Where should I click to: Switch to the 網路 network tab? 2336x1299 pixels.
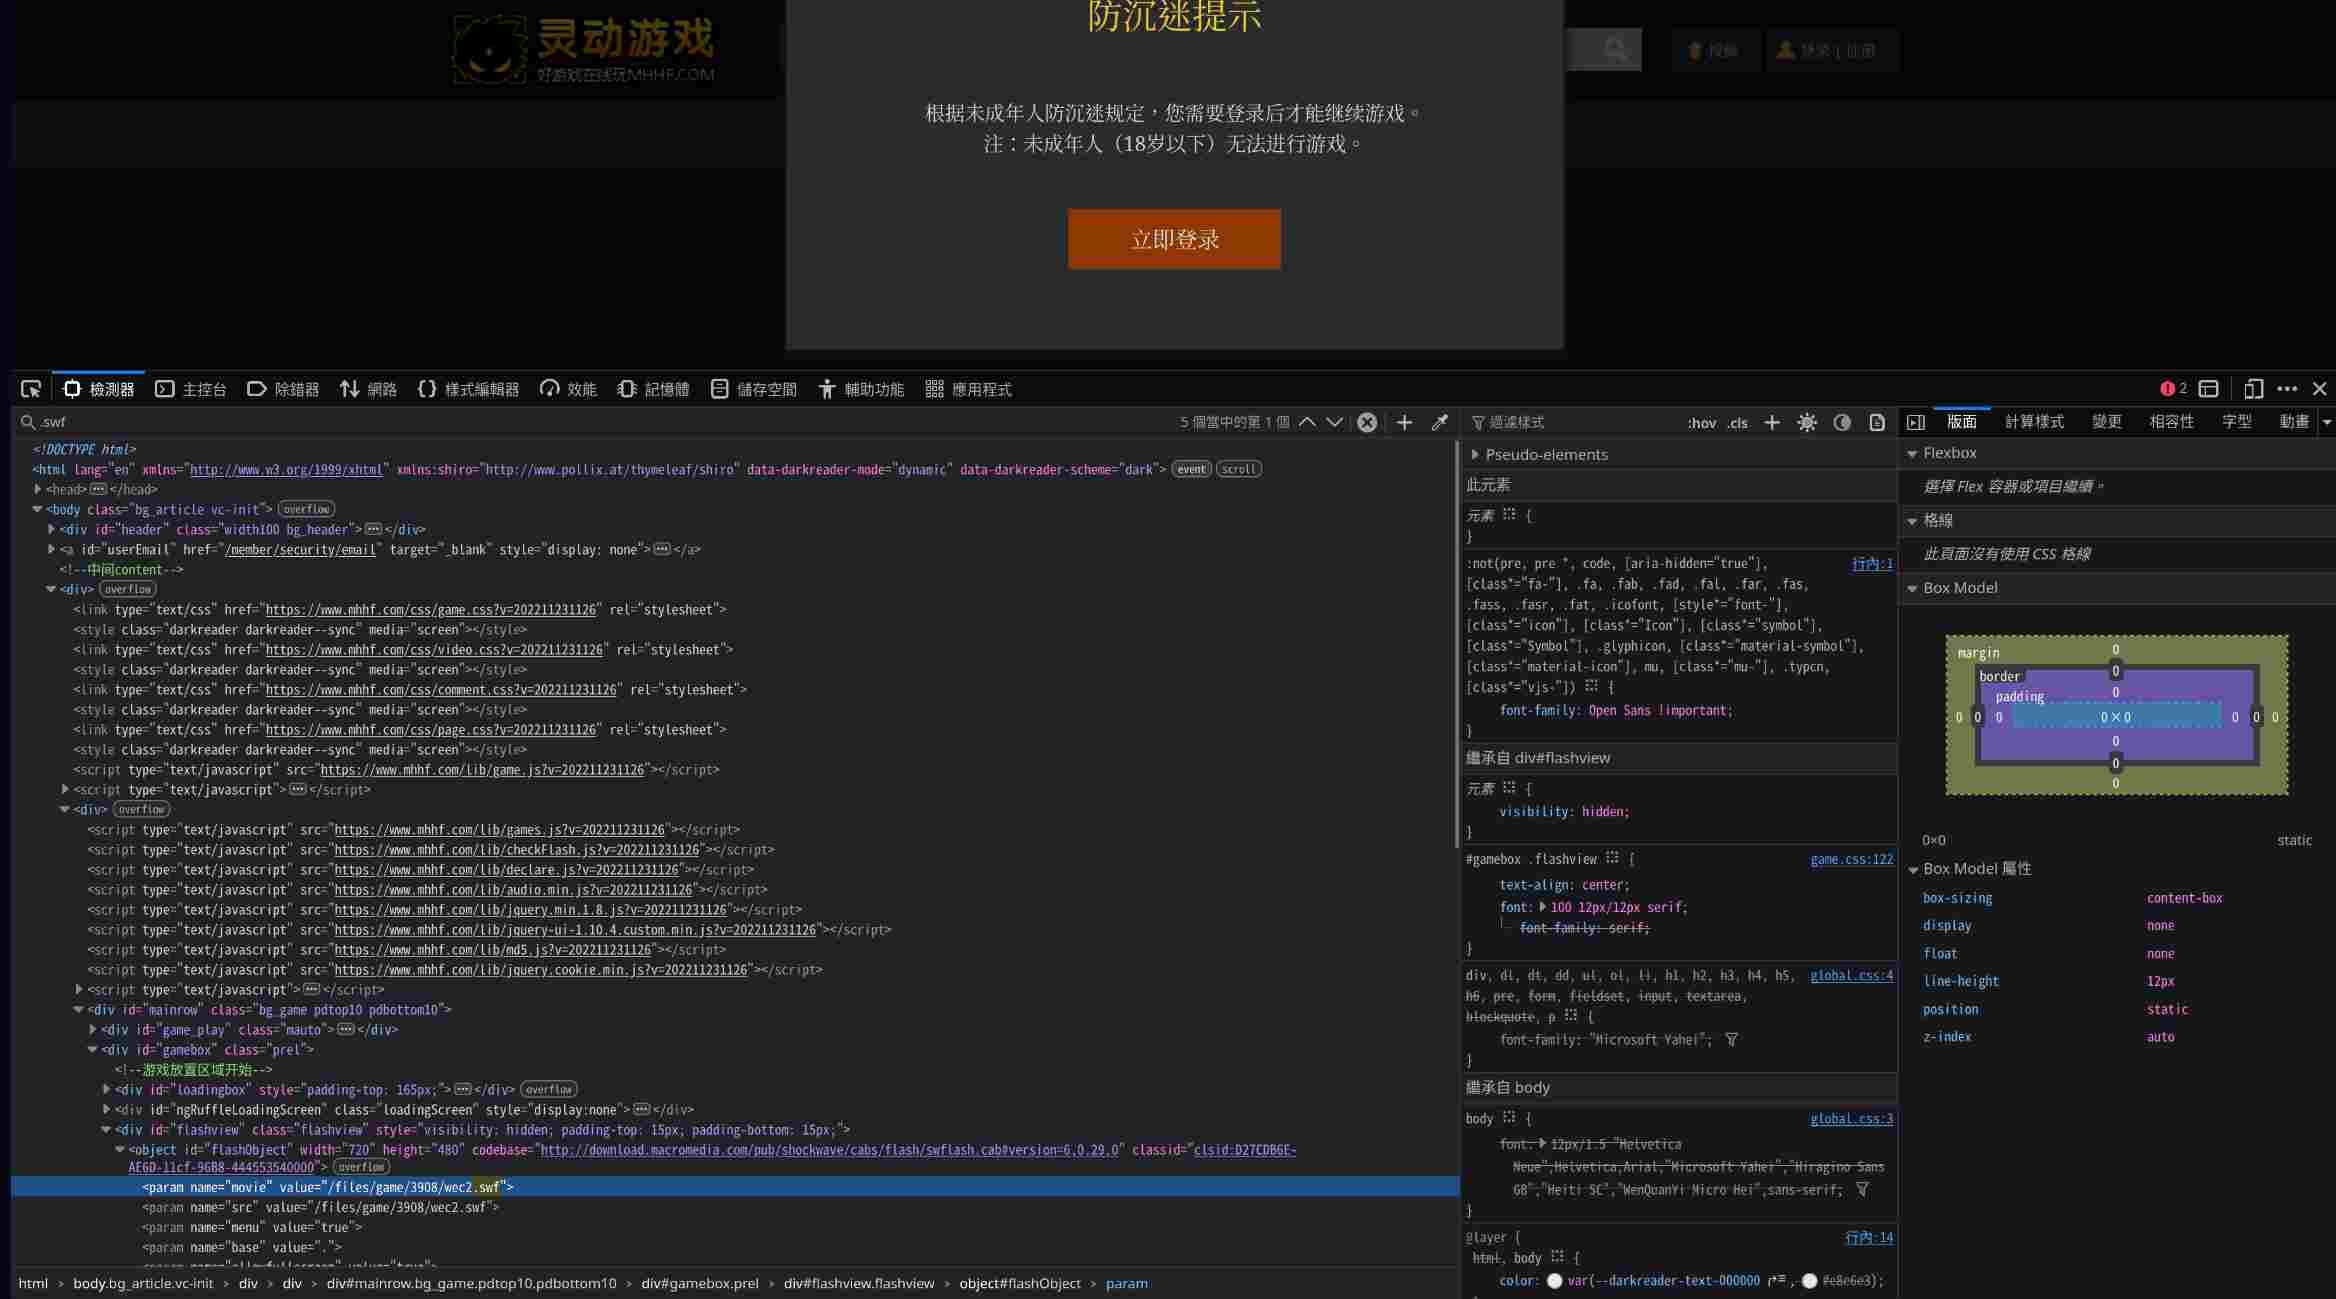(368, 389)
